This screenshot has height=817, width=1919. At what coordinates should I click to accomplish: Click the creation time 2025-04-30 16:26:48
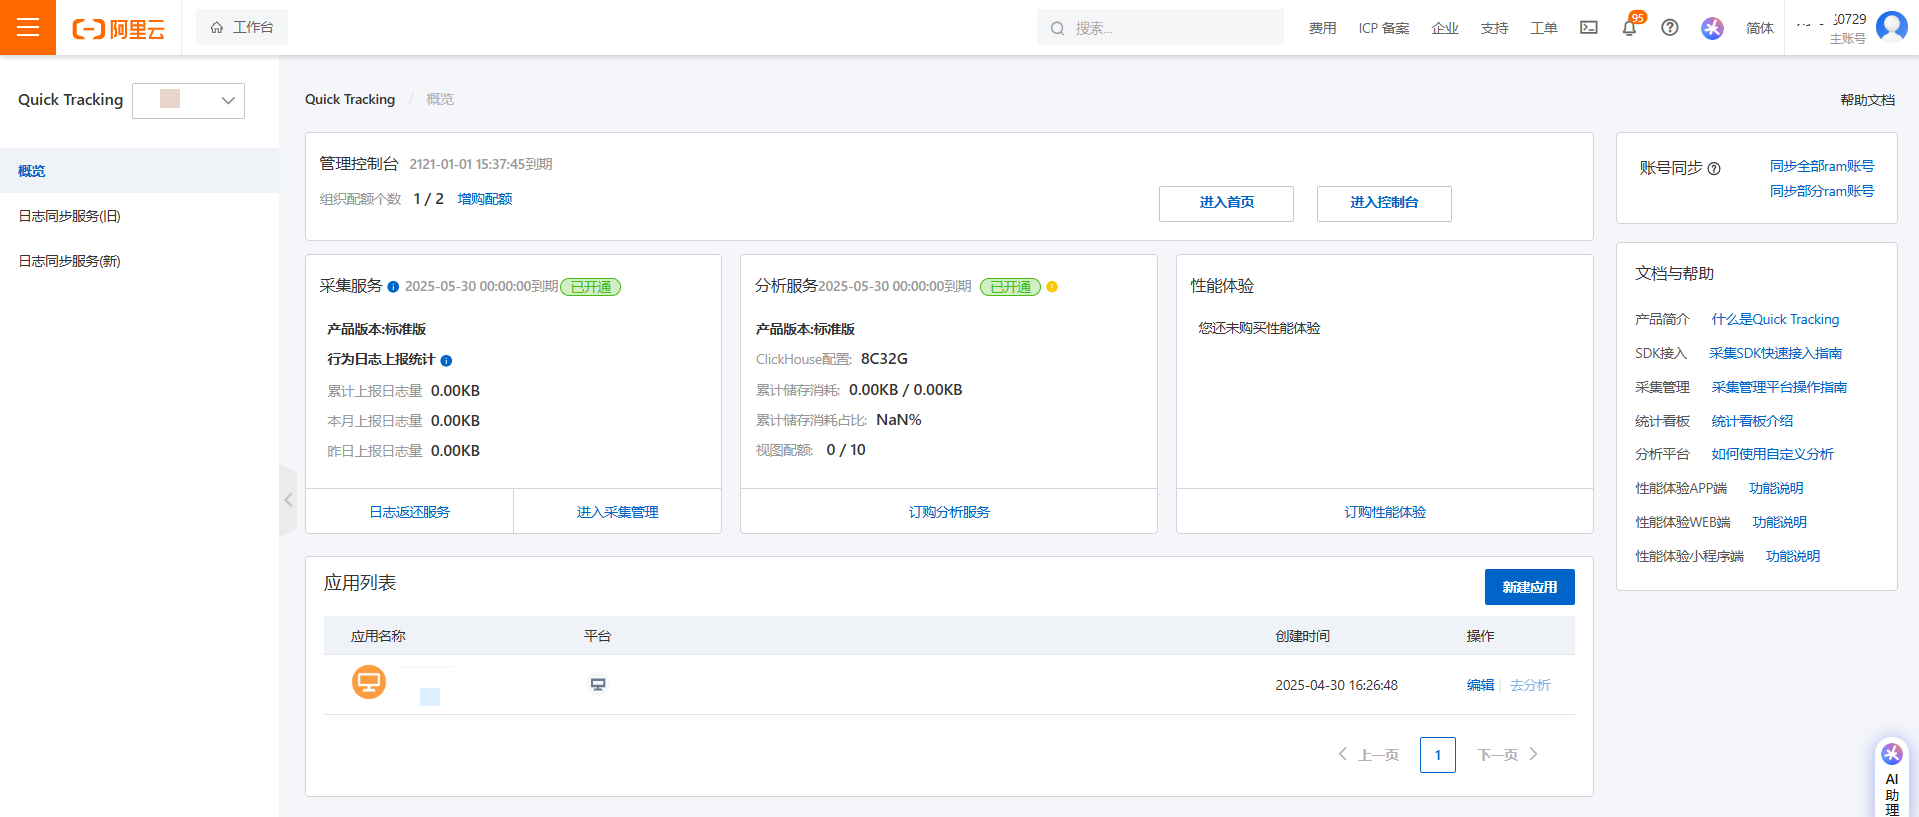(1336, 685)
